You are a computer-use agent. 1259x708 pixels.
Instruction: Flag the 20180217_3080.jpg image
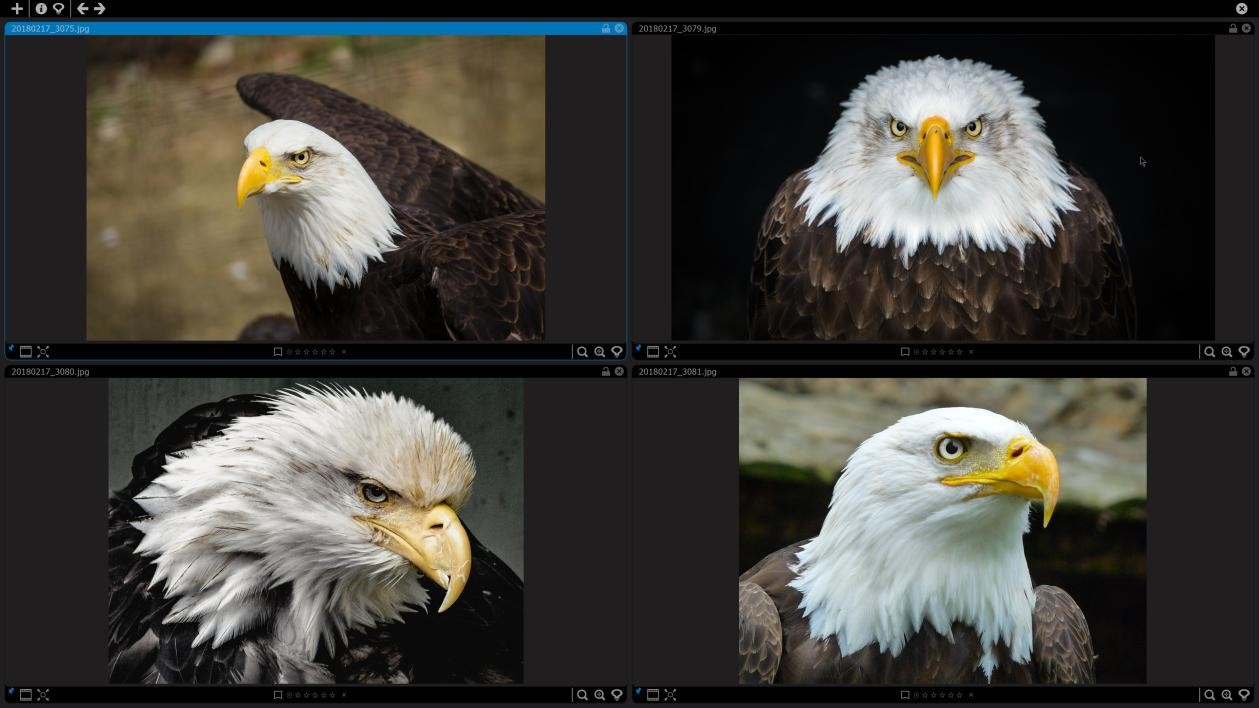click(278, 695)
